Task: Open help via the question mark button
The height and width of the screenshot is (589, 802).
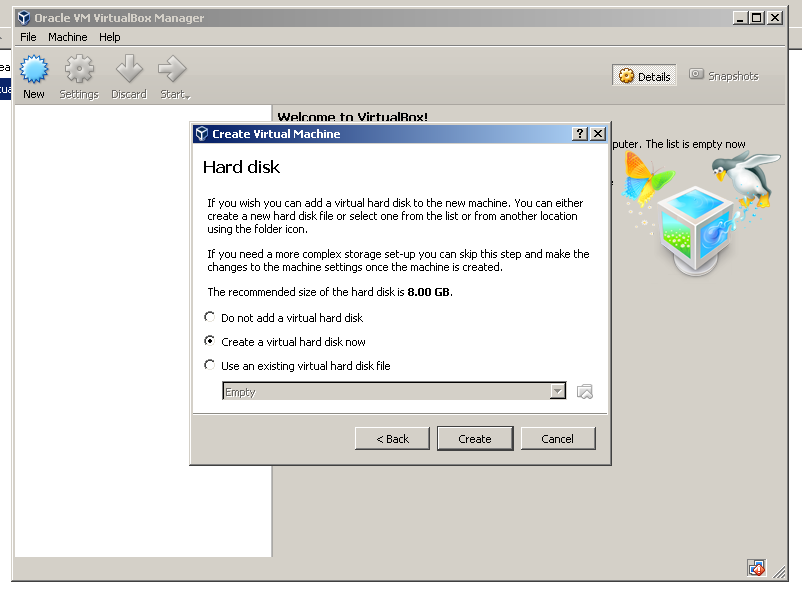Action: coord(580,133)
